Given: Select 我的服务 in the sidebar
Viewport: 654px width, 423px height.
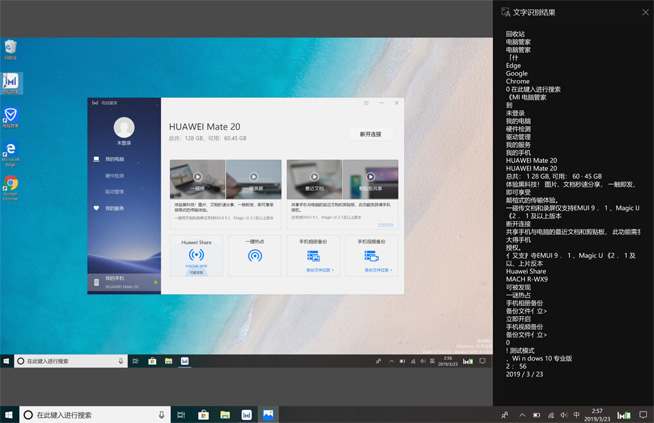Looking at the screenshot, I should click(114, 208).
